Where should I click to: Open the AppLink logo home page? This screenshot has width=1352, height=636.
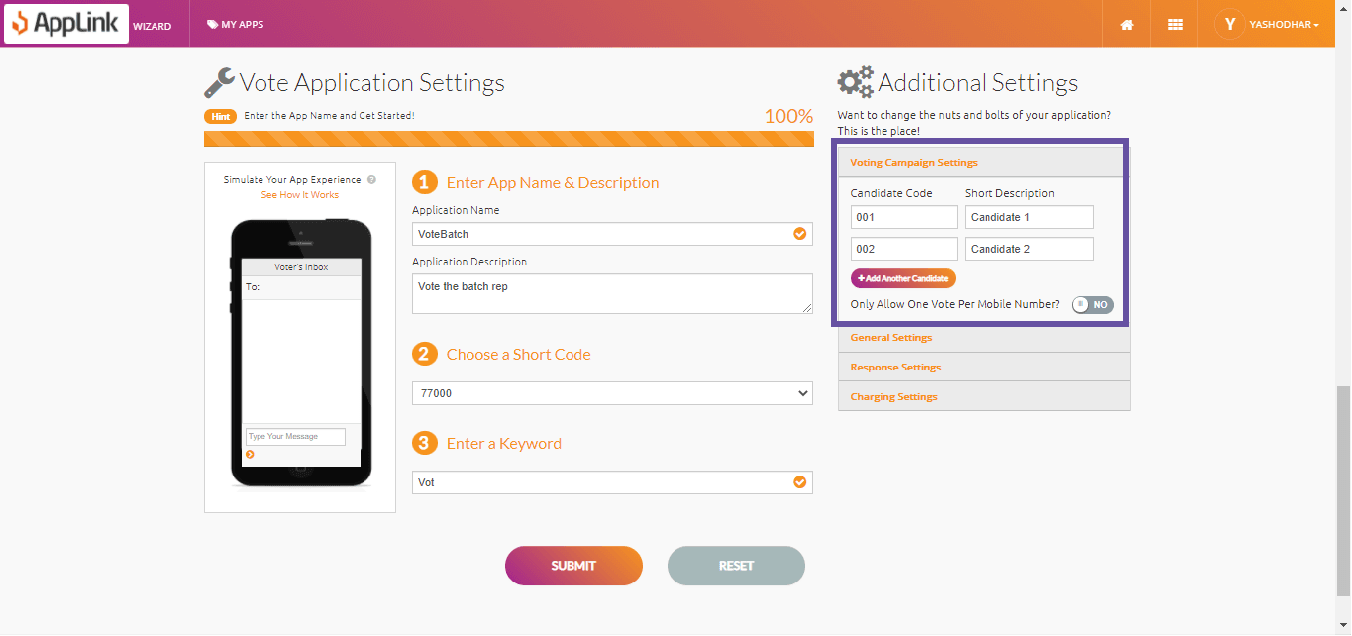tap(67, 24)
